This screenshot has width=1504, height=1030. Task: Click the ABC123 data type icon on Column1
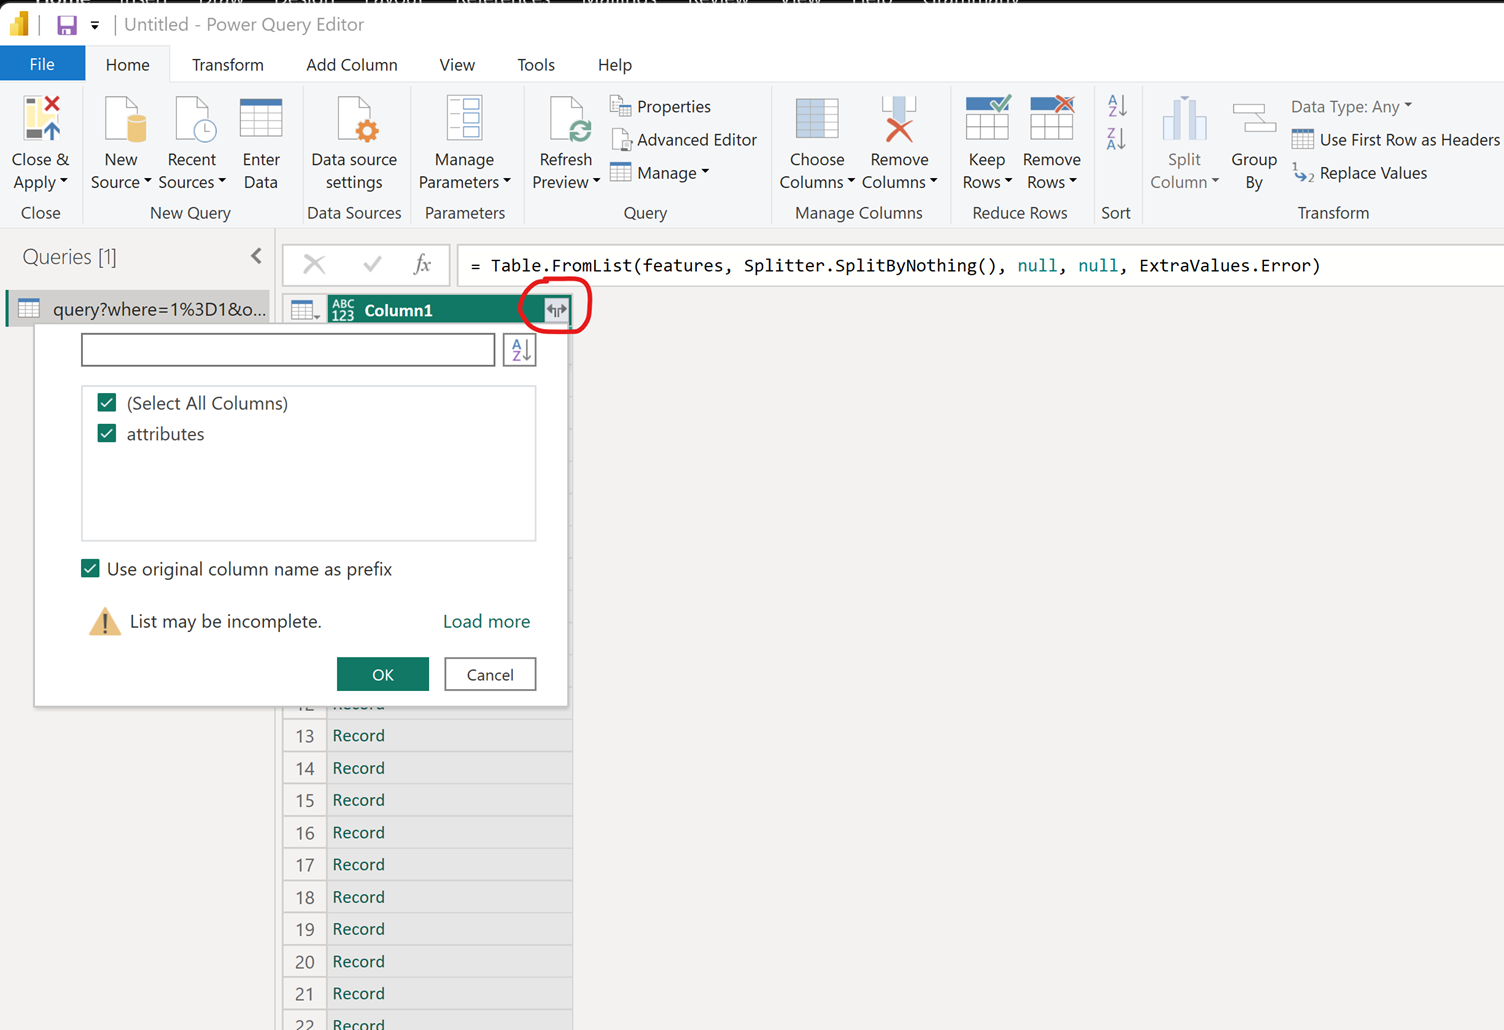click(x=343, y=310)
